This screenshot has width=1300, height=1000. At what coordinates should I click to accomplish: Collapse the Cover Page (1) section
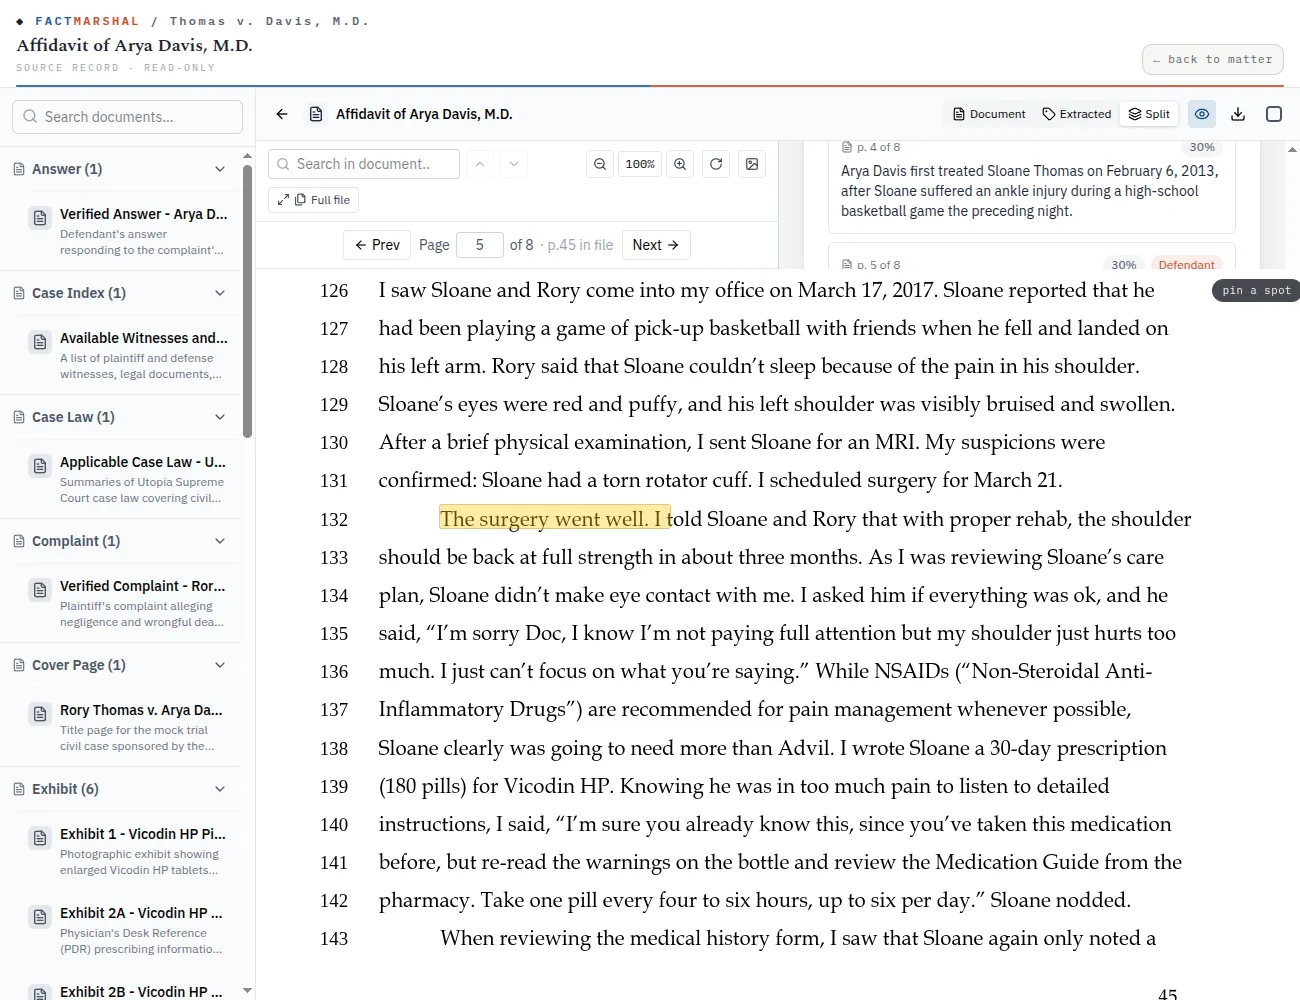220,665
